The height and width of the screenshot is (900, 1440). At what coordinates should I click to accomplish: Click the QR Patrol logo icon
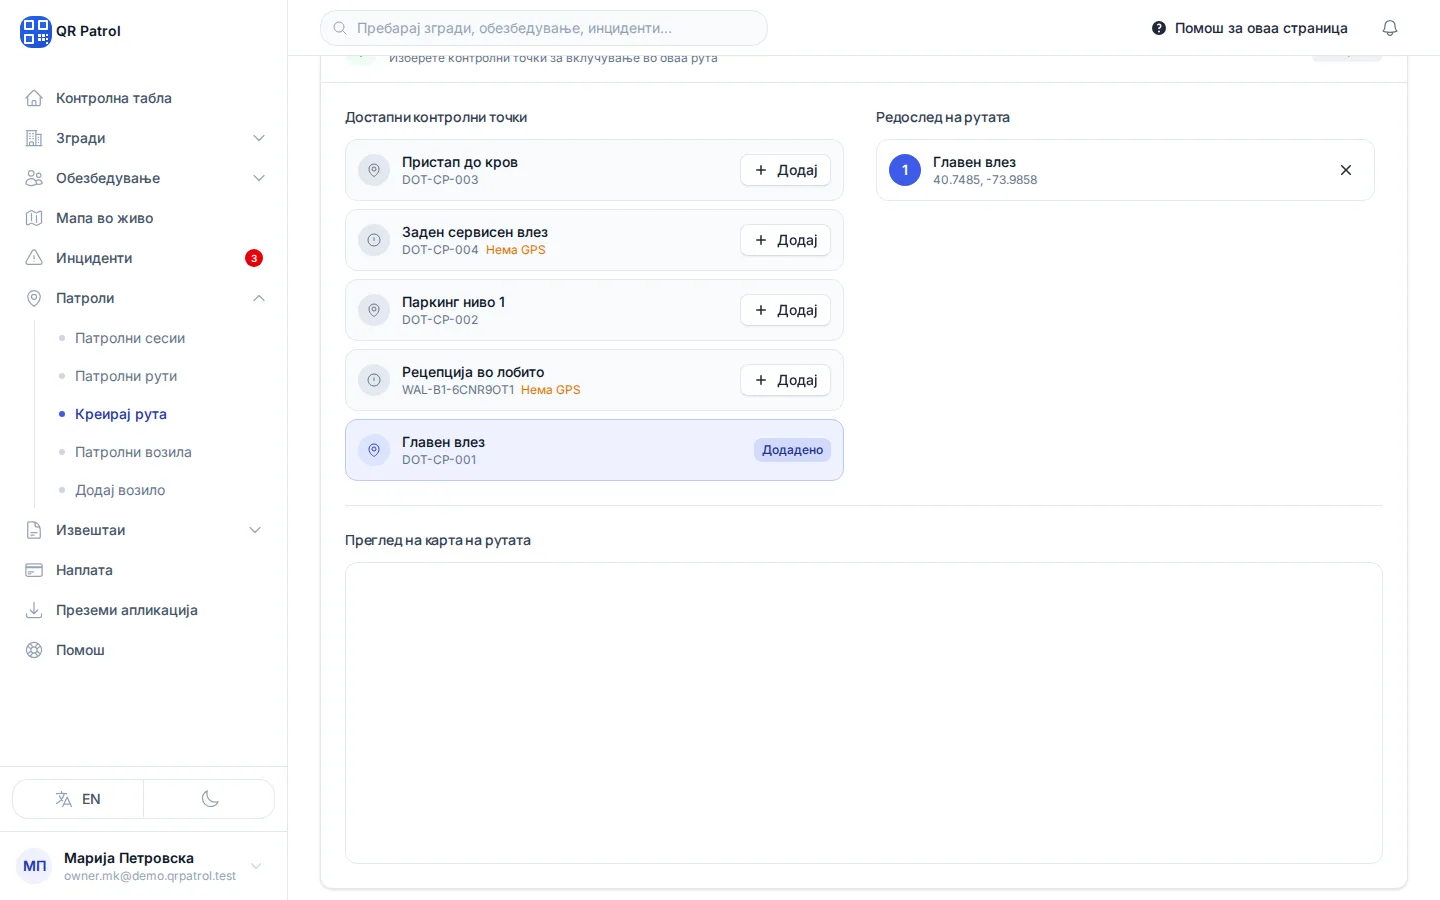(x=35, y=31)
